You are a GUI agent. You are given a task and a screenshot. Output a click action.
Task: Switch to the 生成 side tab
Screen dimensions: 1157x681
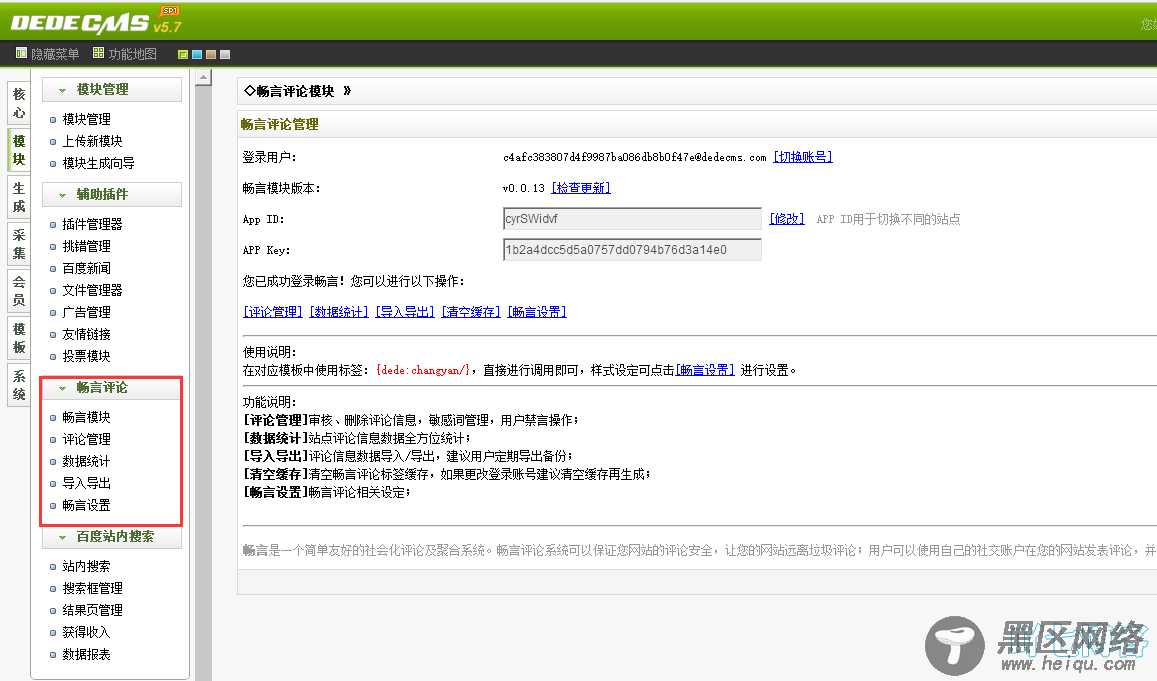click(19, 197)
